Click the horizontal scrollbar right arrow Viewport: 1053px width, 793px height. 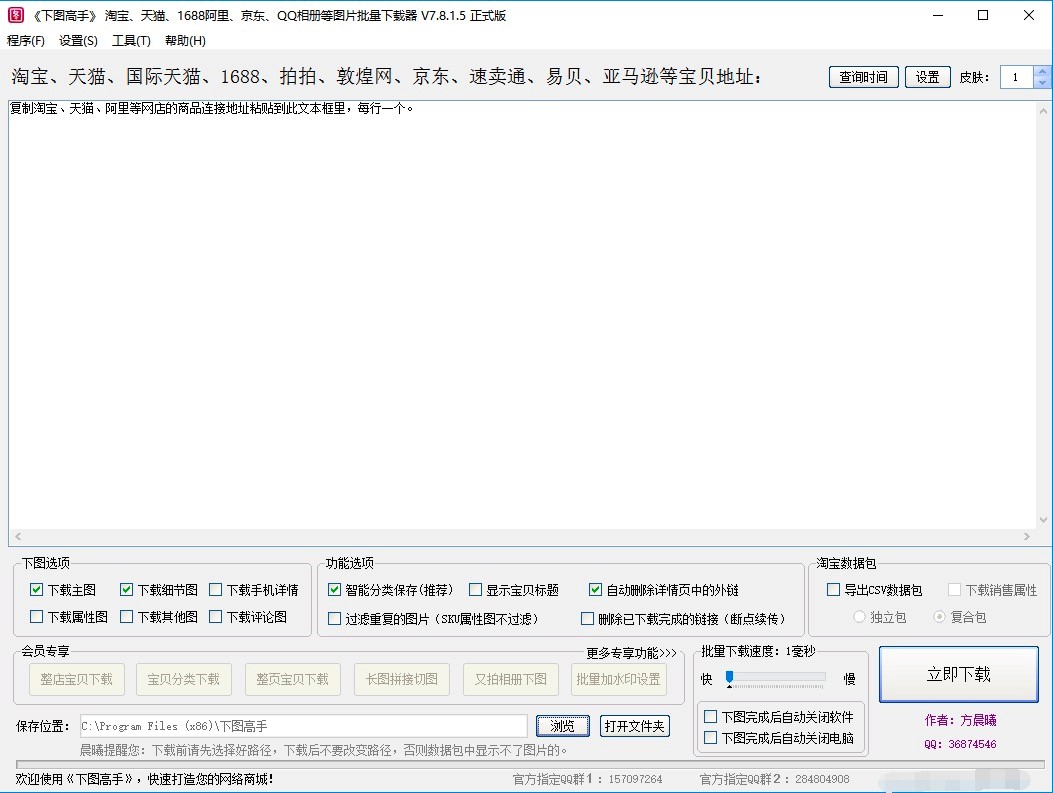1026,536
